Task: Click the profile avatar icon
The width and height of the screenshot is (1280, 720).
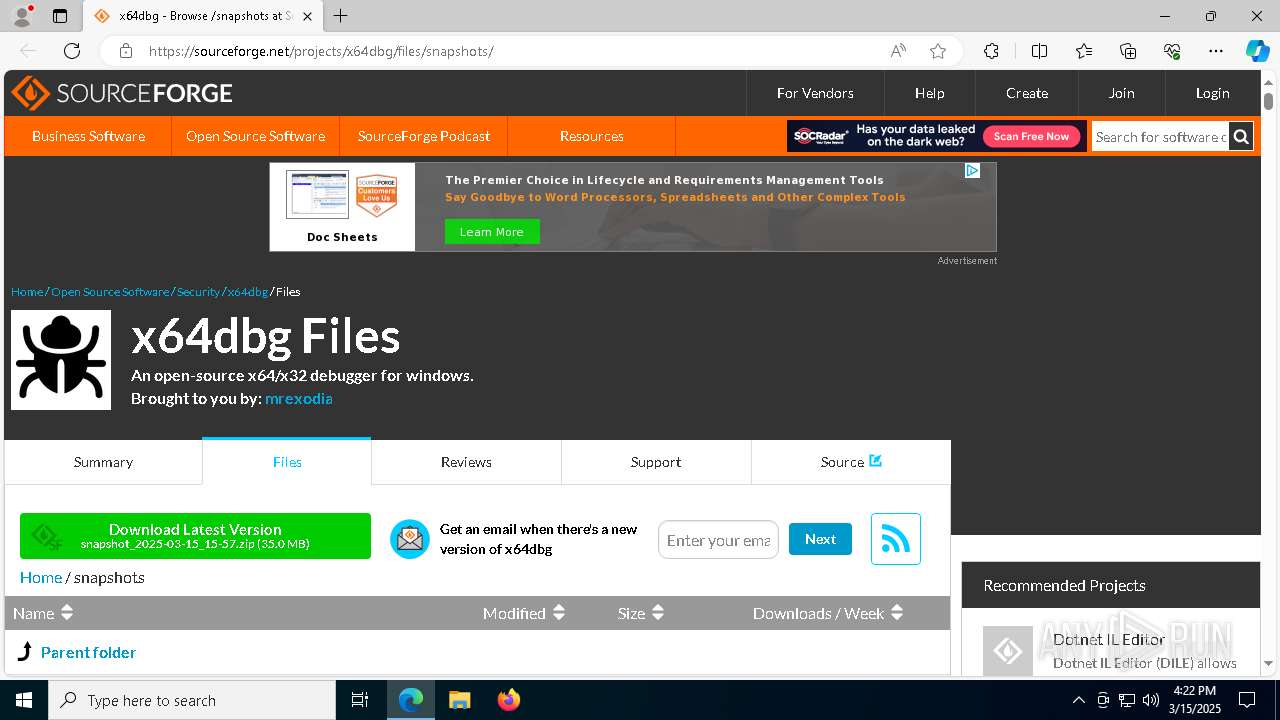Action: (x=22, y=16)
